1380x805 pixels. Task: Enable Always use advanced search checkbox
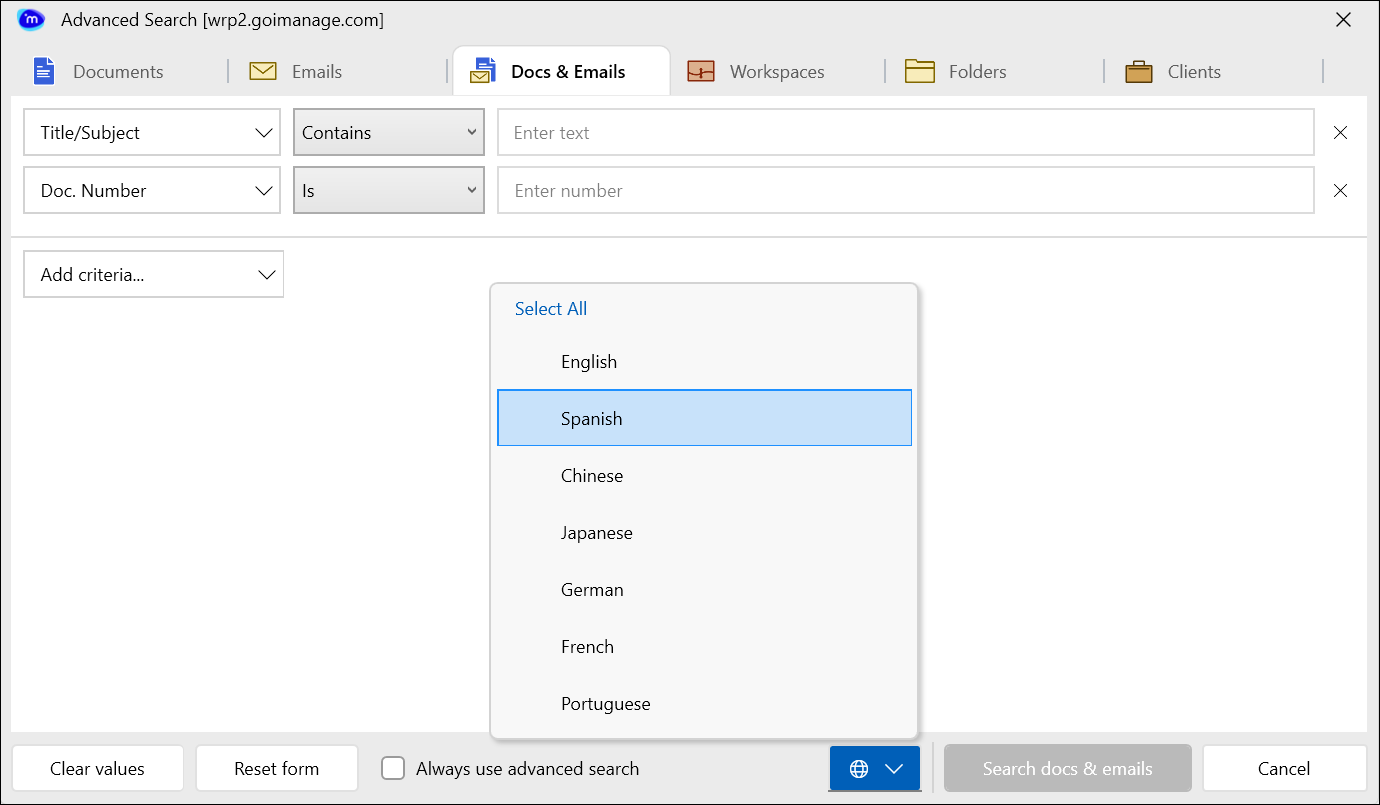coord(394,769)
